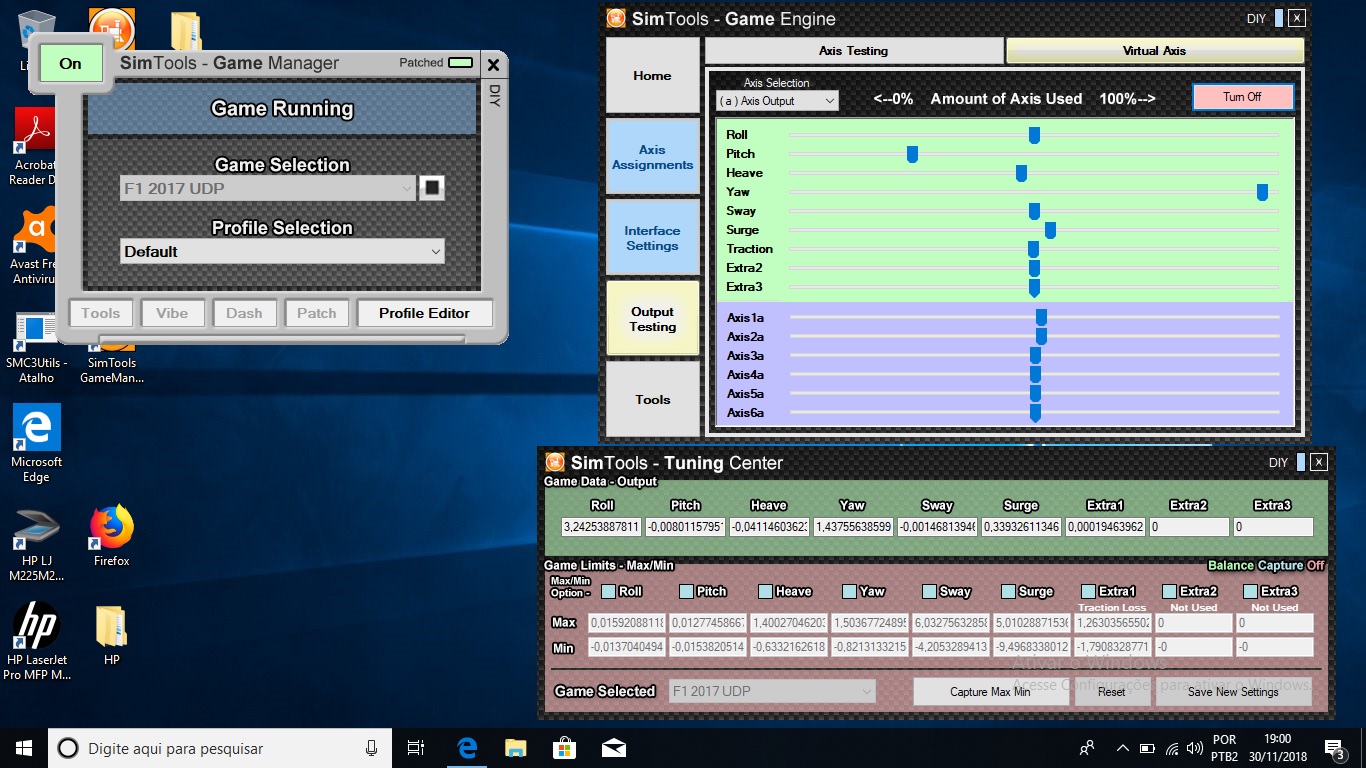Click Save New Settings button

click(1233, 691)
